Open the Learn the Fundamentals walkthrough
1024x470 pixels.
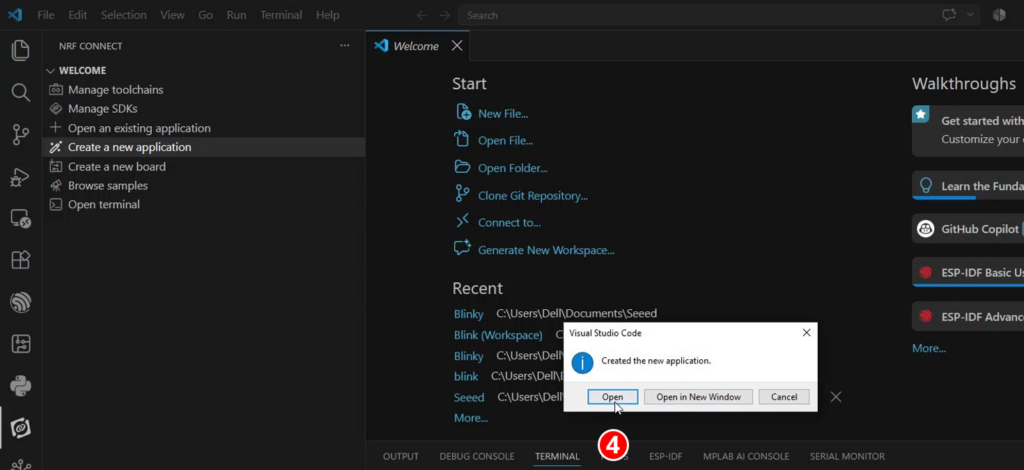click(x=968, y=186)
